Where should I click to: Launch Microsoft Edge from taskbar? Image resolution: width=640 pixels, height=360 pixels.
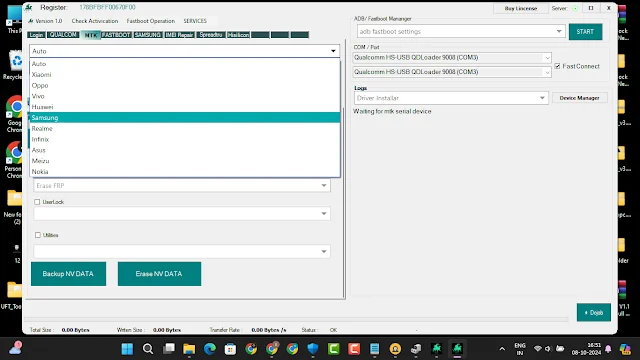click(x=210, y=349)
